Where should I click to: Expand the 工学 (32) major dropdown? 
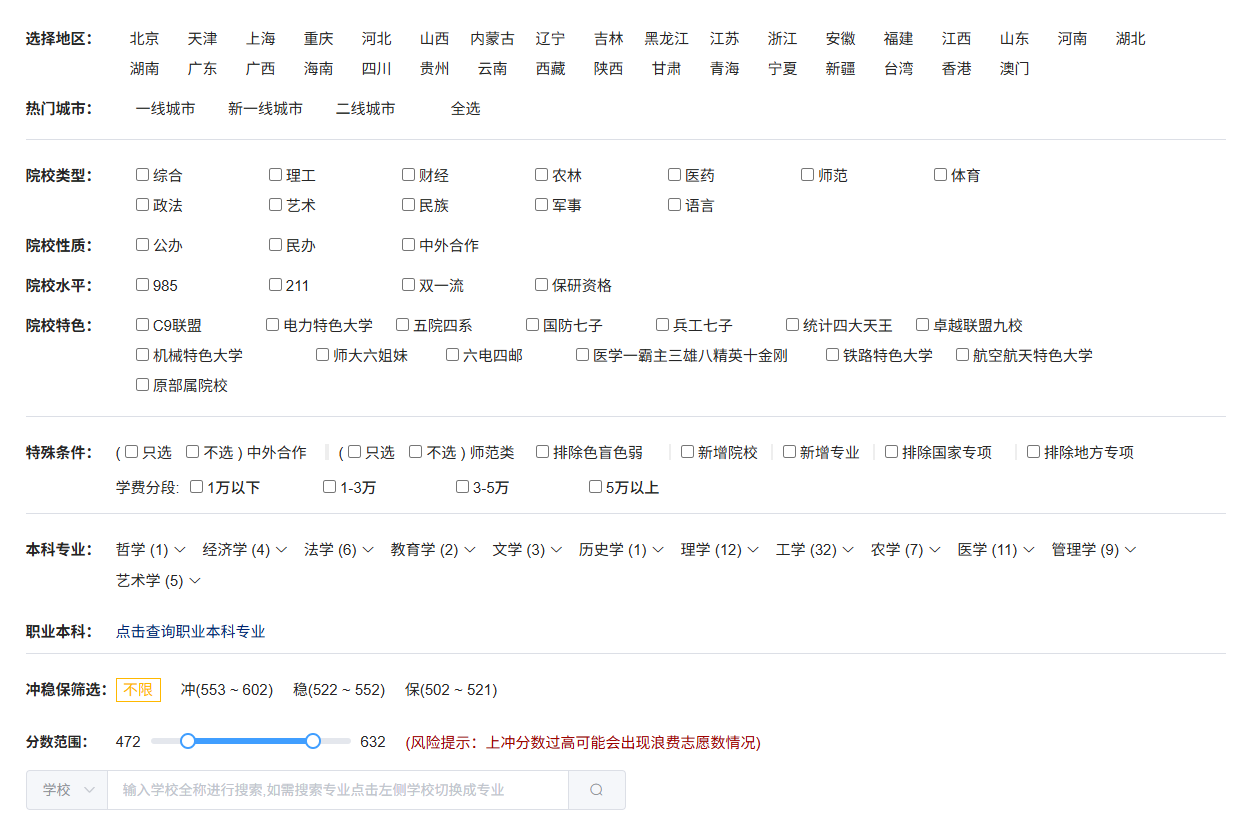814,549
